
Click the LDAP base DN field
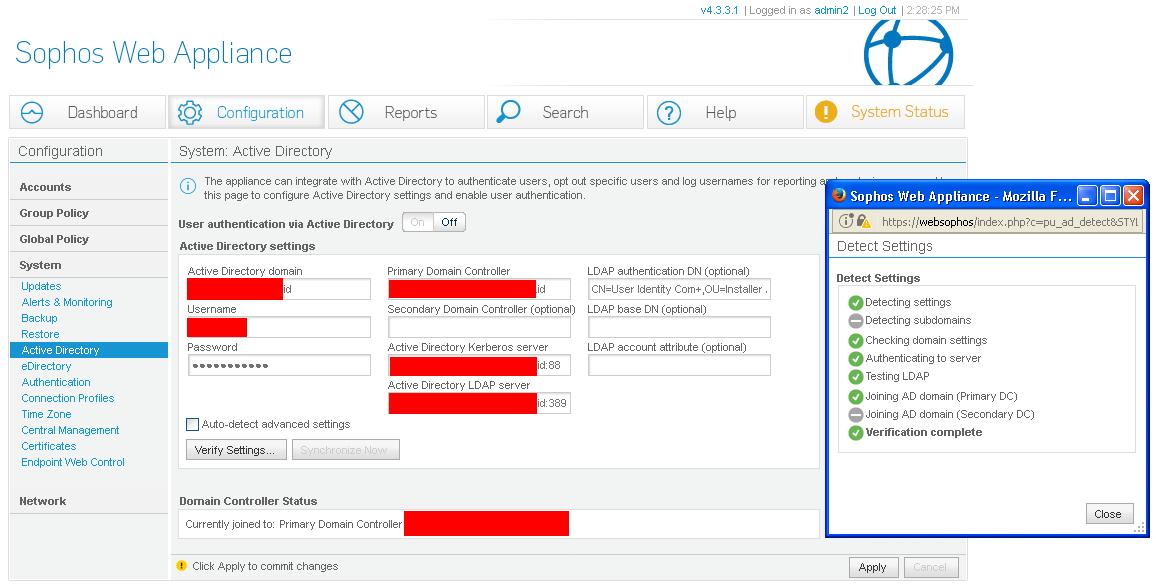coord(679,327)
